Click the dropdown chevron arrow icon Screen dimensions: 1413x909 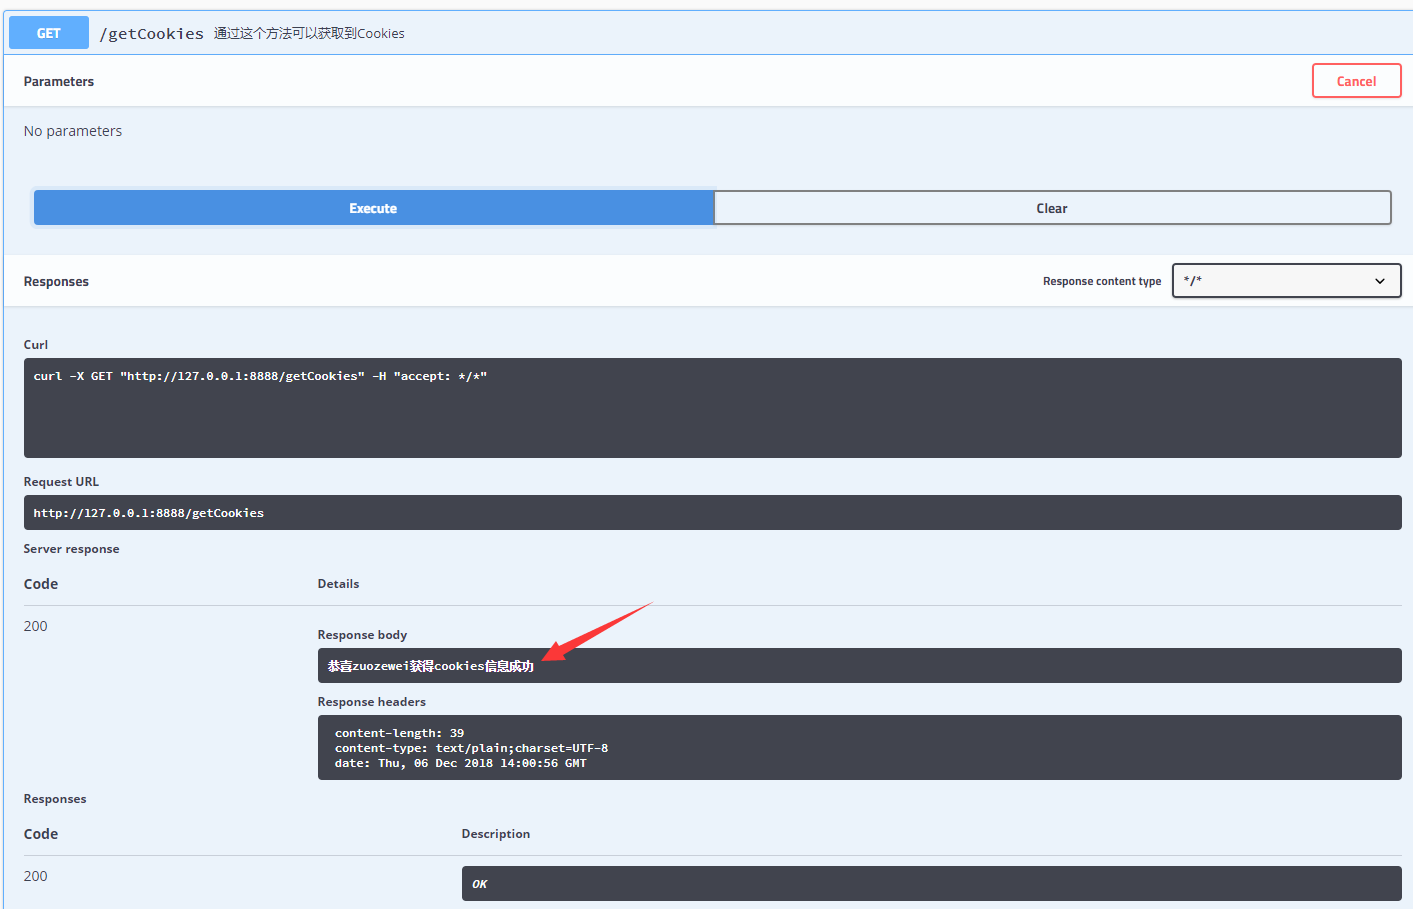pos(1380,281)
